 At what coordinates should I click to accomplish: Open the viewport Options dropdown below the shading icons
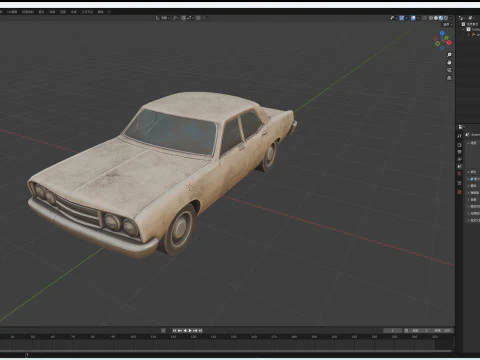(x=447, y=25)
